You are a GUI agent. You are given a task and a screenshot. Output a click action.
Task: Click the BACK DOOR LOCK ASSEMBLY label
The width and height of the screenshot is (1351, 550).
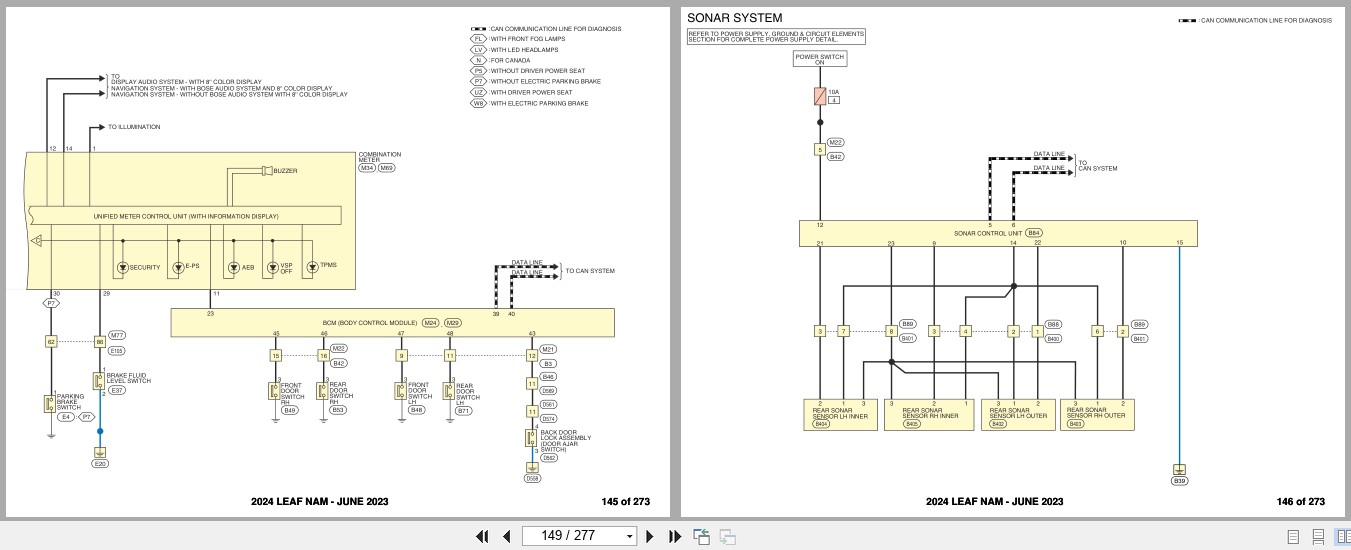565,443
